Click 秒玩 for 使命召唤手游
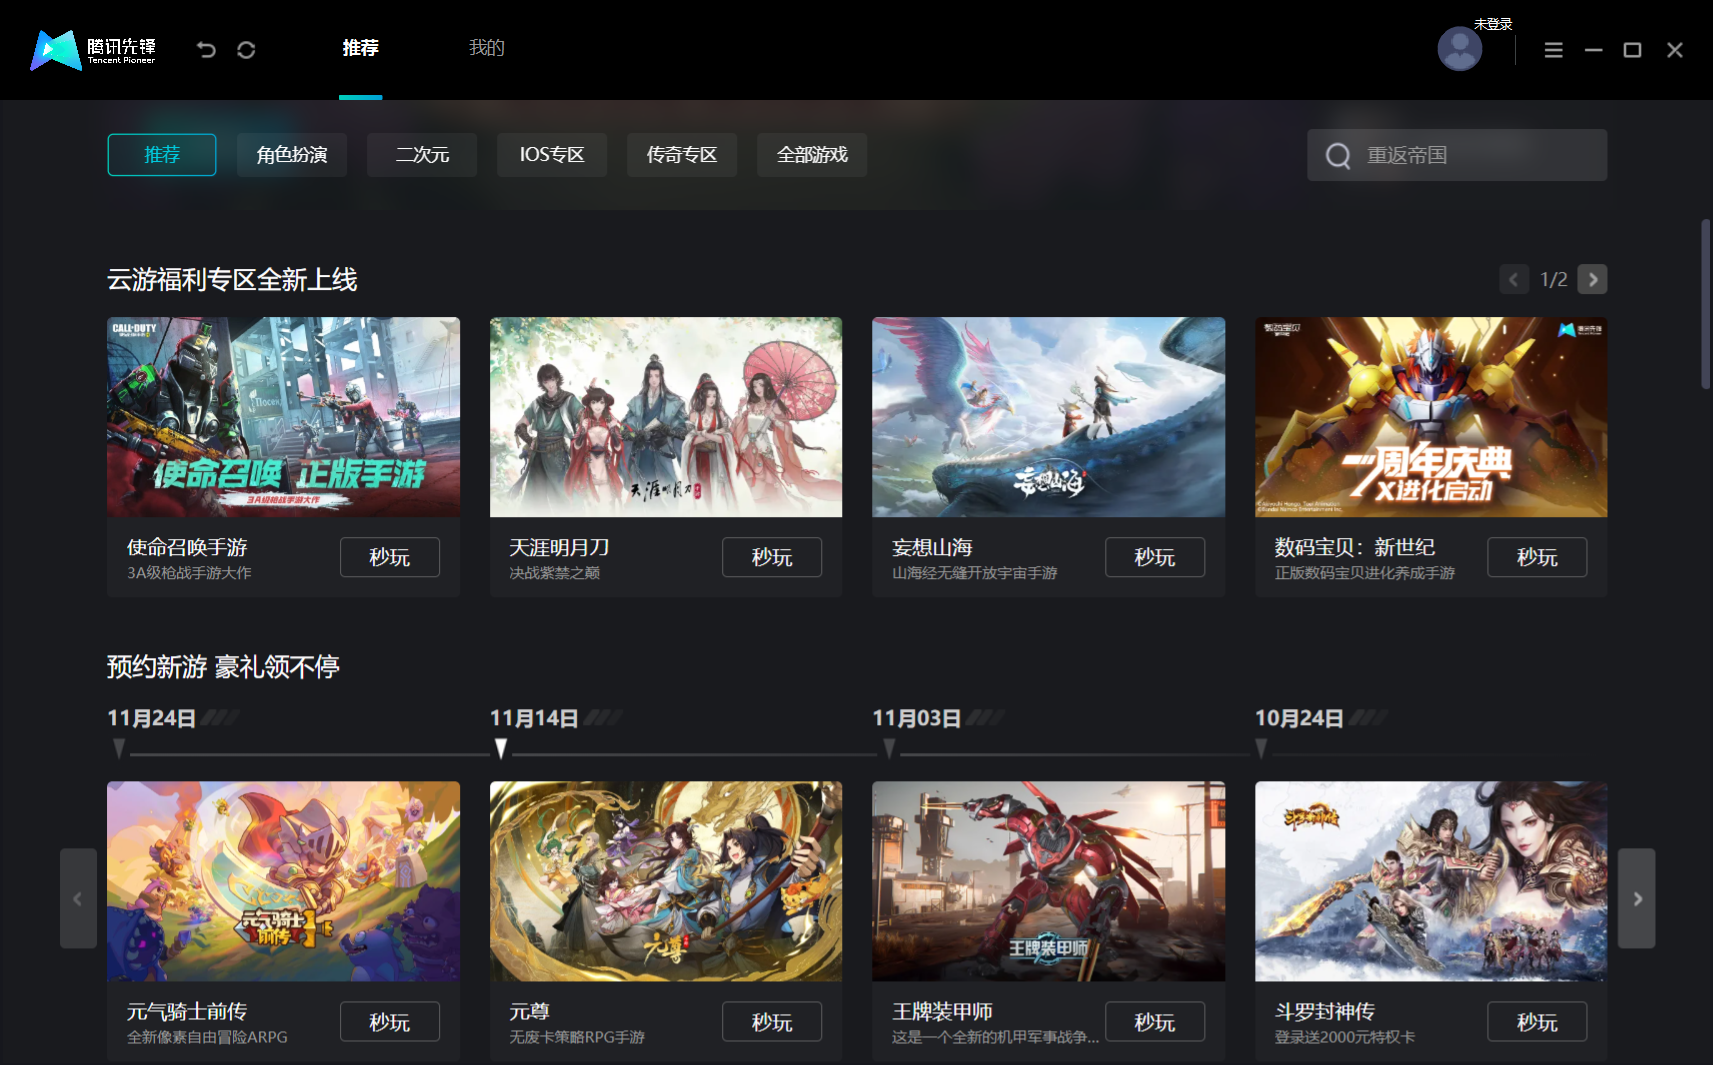The width and height of the screenshot is (1713, 1065). 390,557
